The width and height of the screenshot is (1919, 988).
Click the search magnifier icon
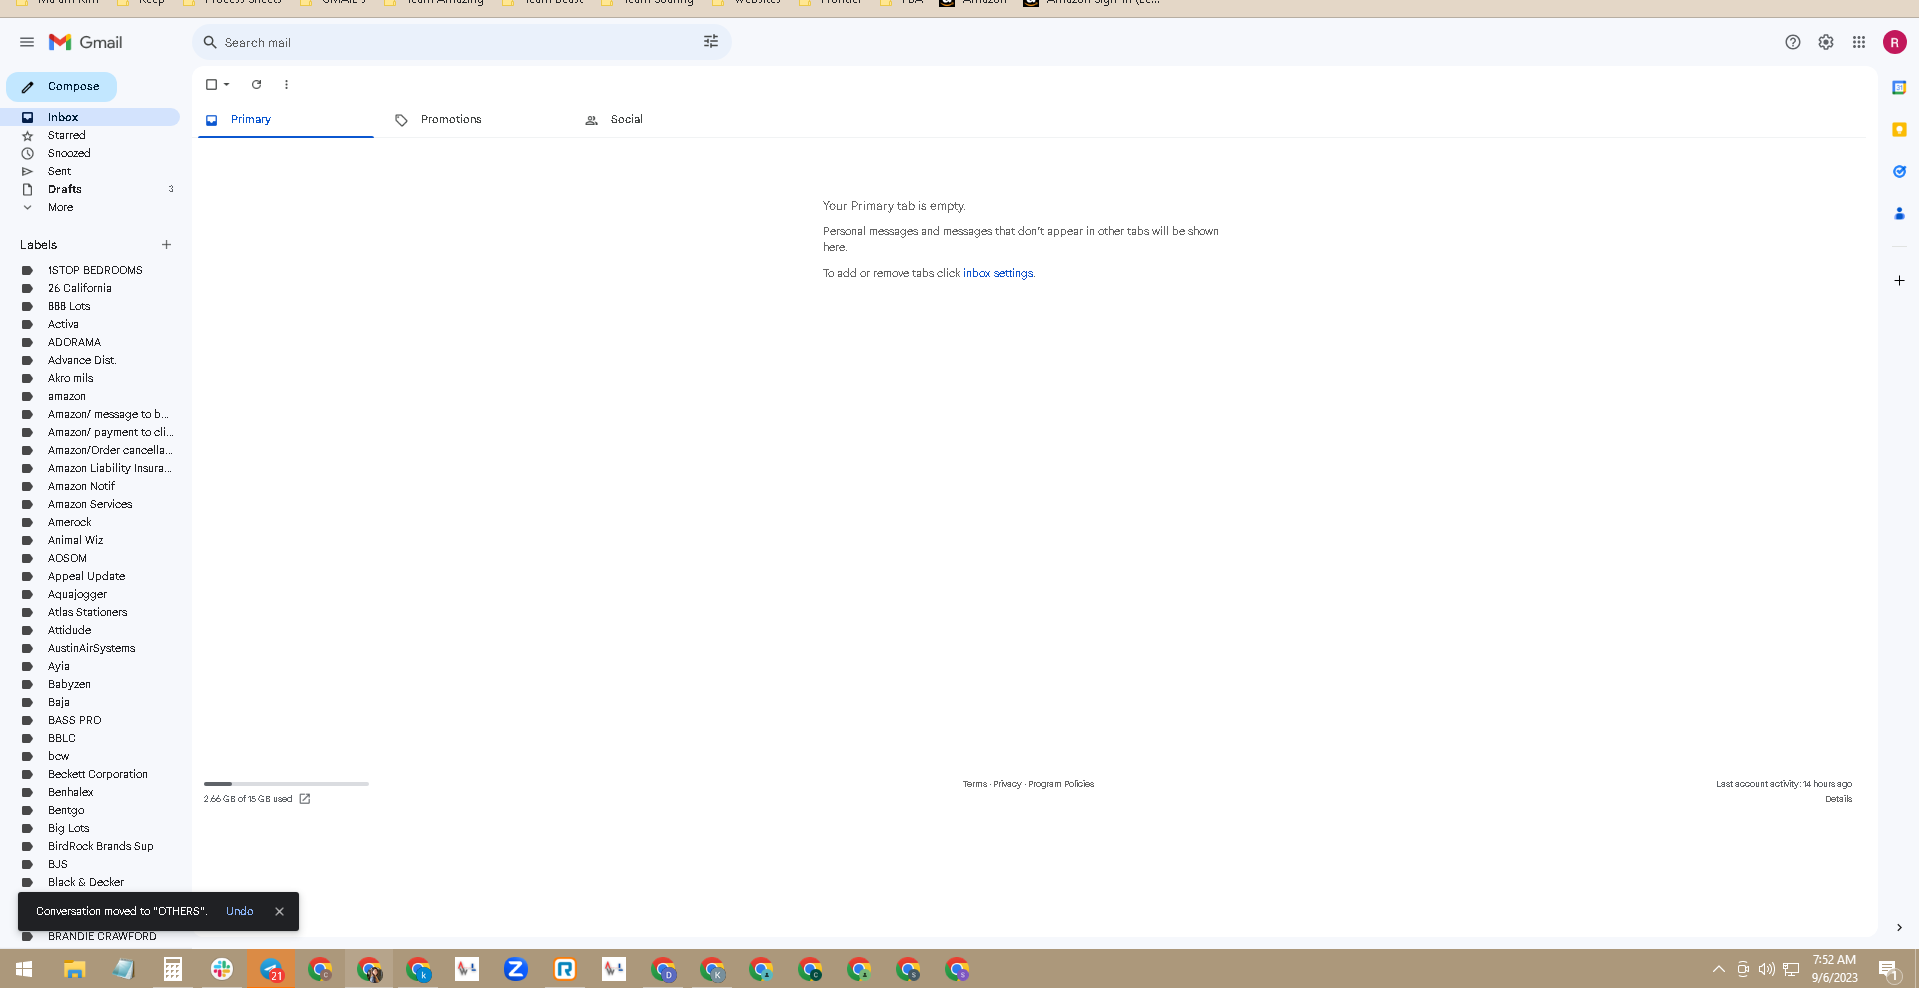(x=210, y=42)
